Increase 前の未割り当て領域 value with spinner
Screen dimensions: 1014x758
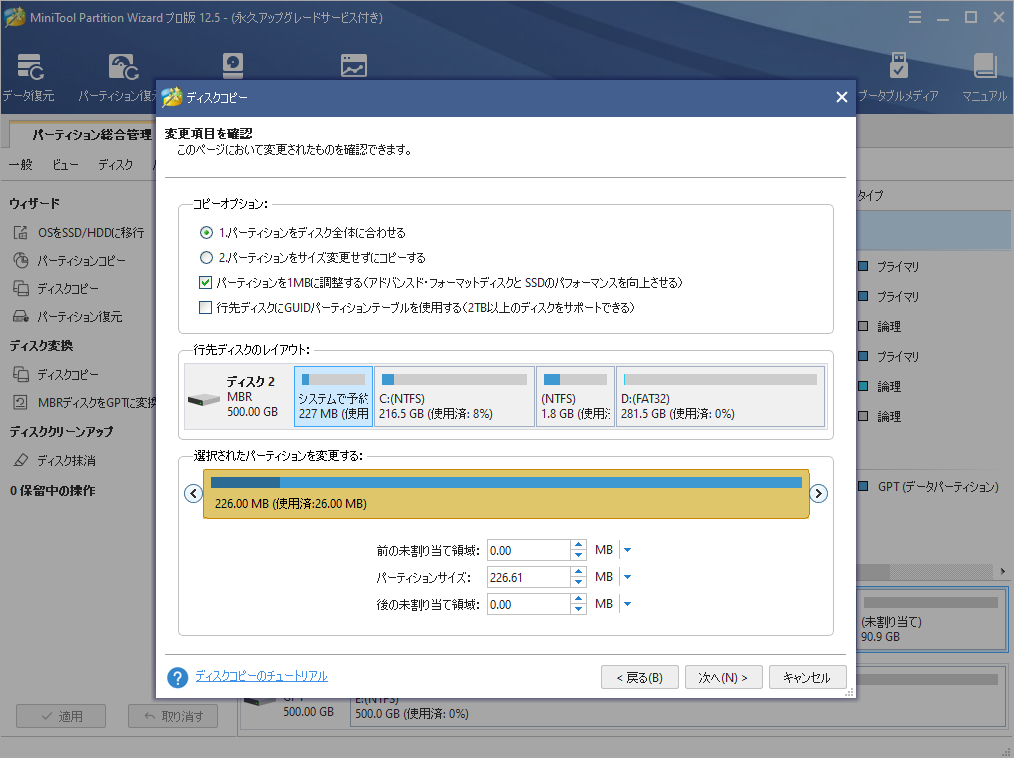pos(579,546)
